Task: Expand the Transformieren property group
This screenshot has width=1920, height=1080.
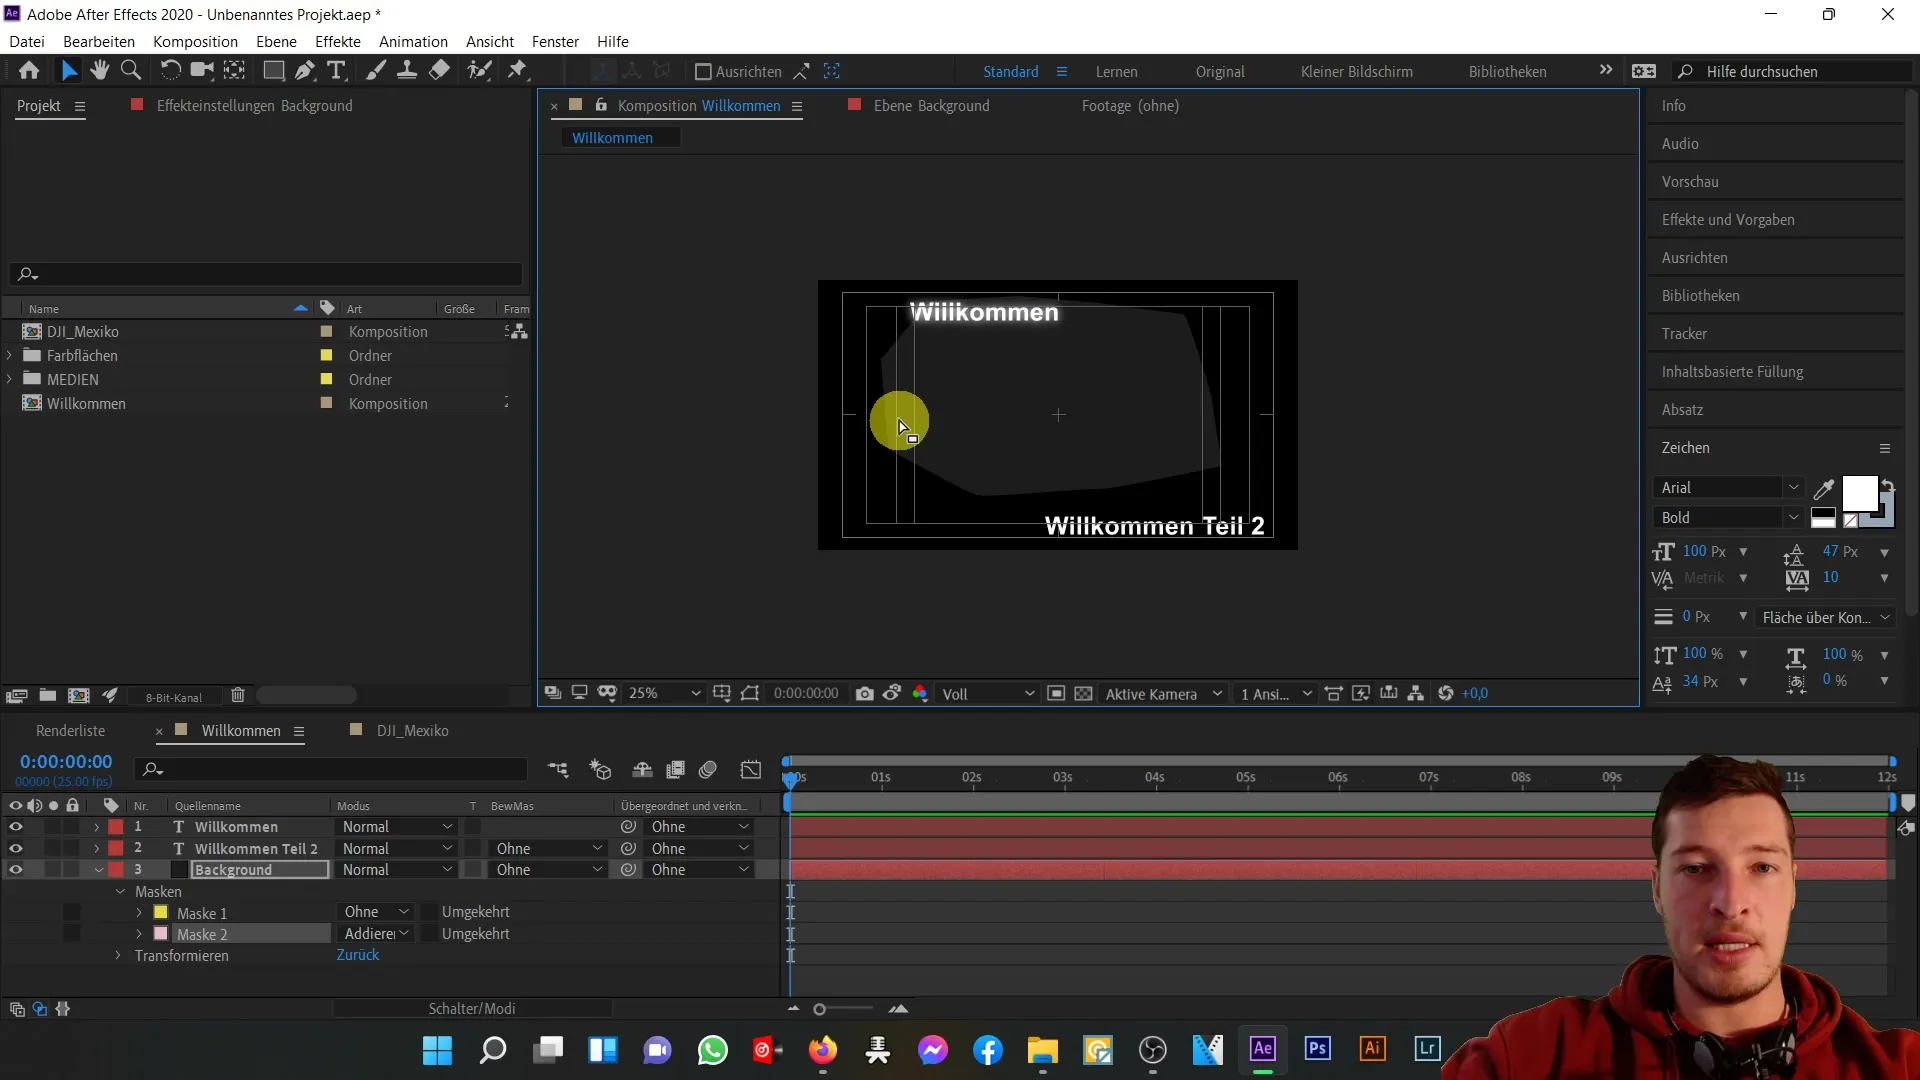Action: coord(118,956)
